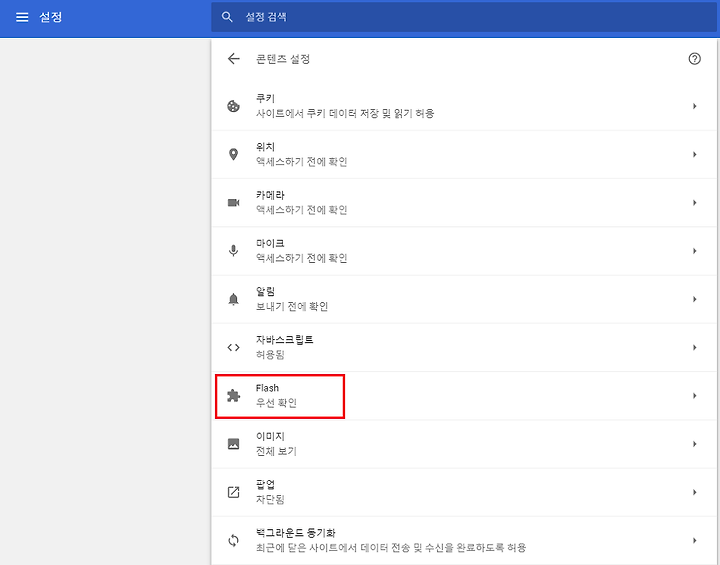Image resolution: width=720 pixels, height=565 pixels.
Task: Expand the 카메라 row arrow
Action: coord(694,203)
